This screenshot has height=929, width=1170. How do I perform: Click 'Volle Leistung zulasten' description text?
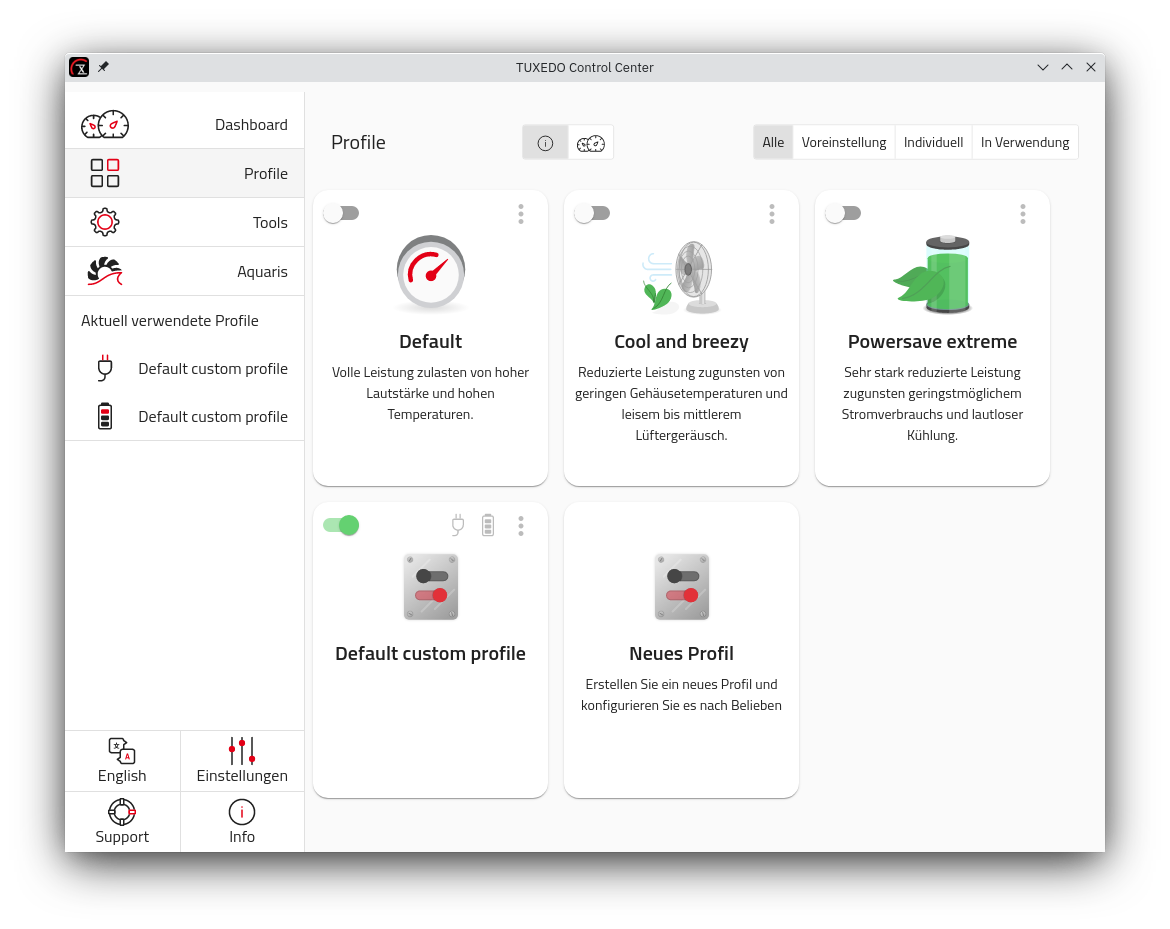[x=431, y=393]
